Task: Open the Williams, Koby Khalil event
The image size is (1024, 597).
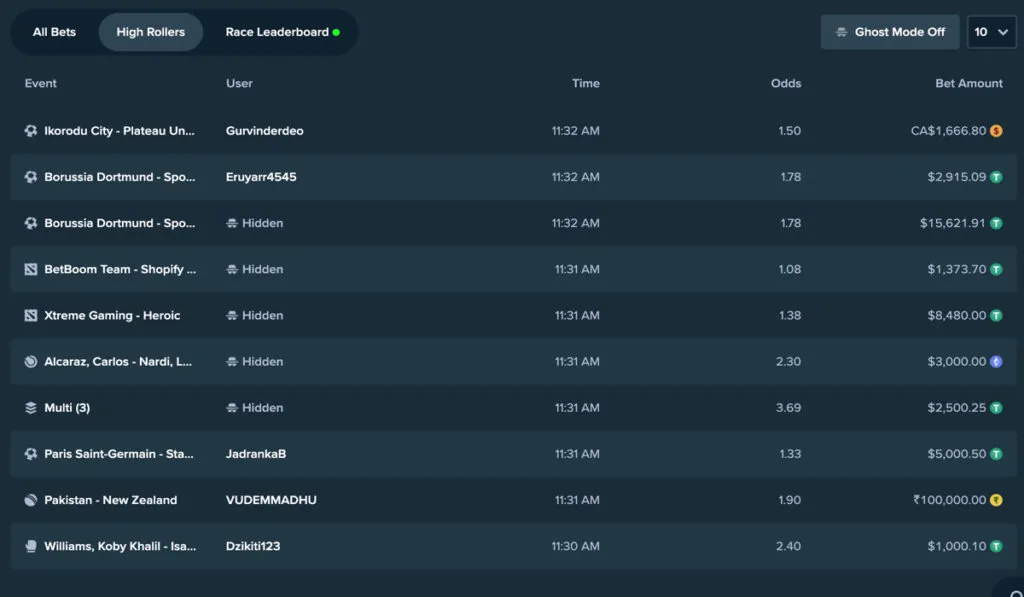Action: tap(120, 546)
